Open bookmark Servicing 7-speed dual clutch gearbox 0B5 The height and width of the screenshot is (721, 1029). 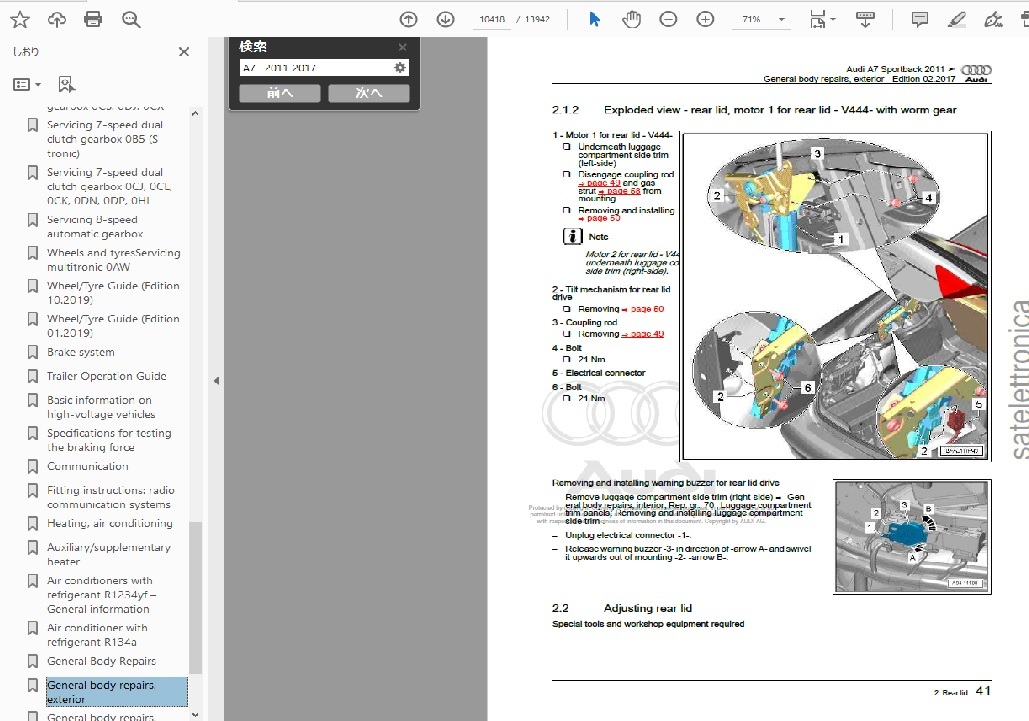point(105,139)
